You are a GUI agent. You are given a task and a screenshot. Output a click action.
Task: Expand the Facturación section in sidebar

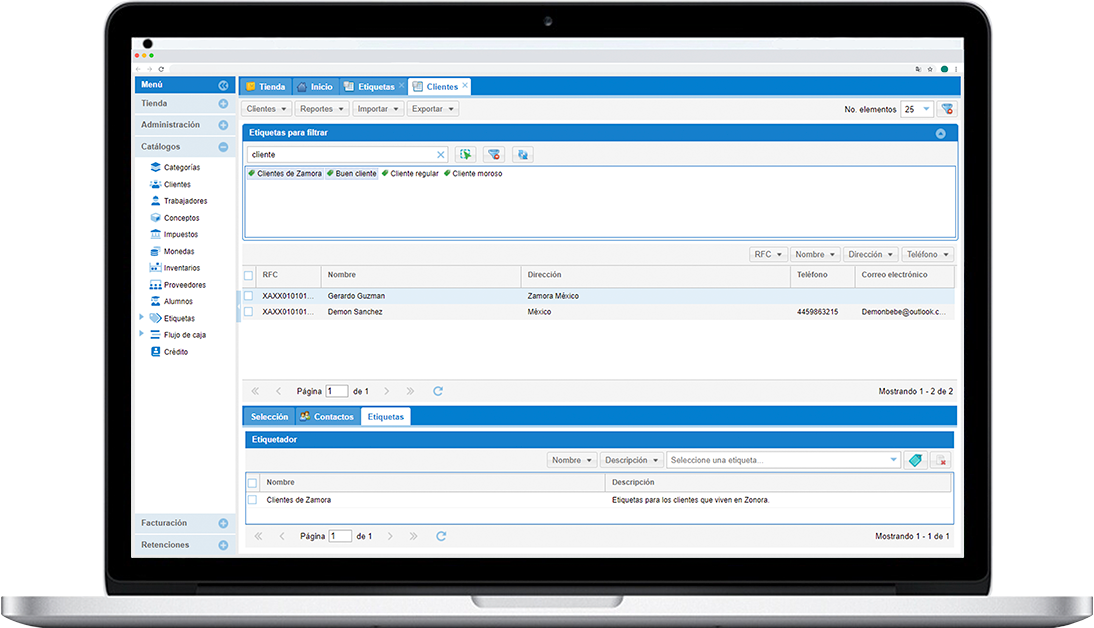click(223, 523)
